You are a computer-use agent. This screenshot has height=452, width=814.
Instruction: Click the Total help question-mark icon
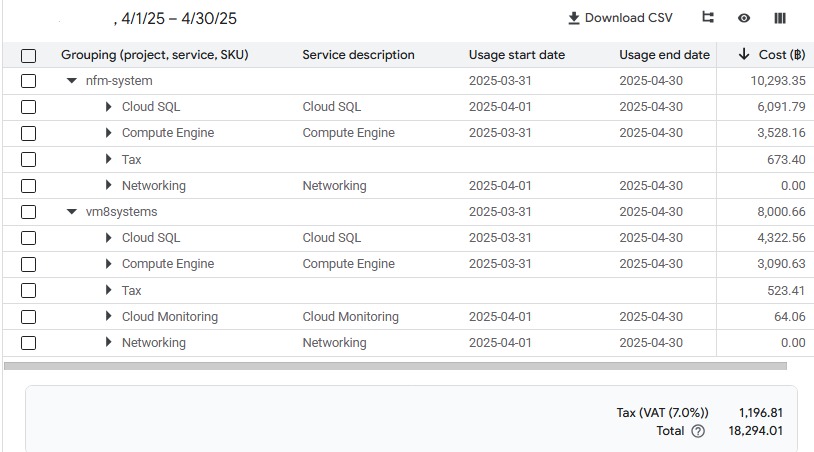pos(698,431)
